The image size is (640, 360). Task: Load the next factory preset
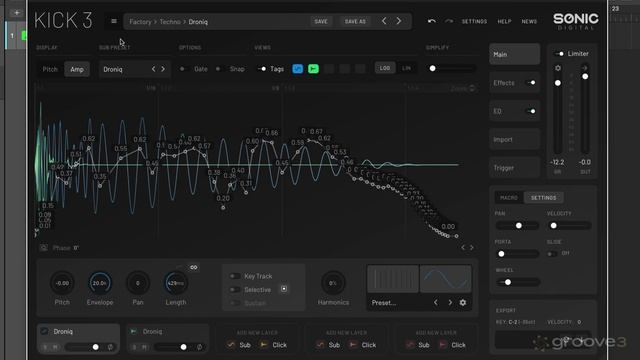click(399, 21)
